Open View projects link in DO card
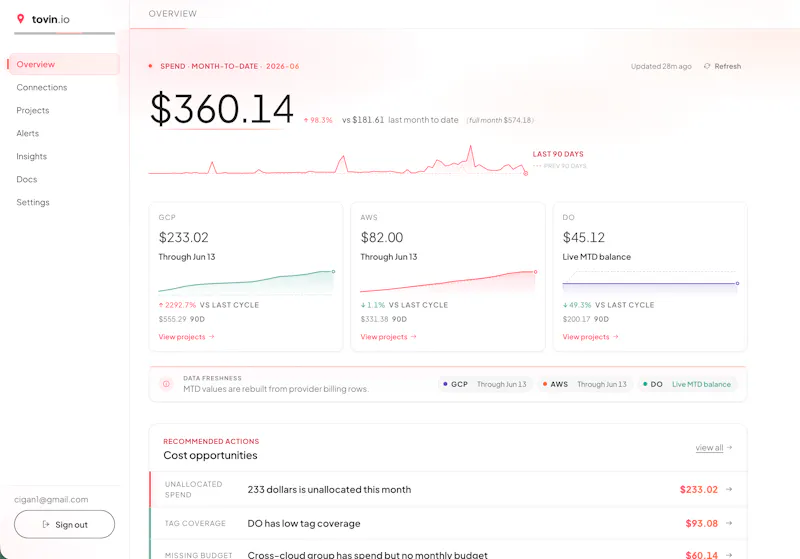800x559 pixels. click(x=590, y=337)
